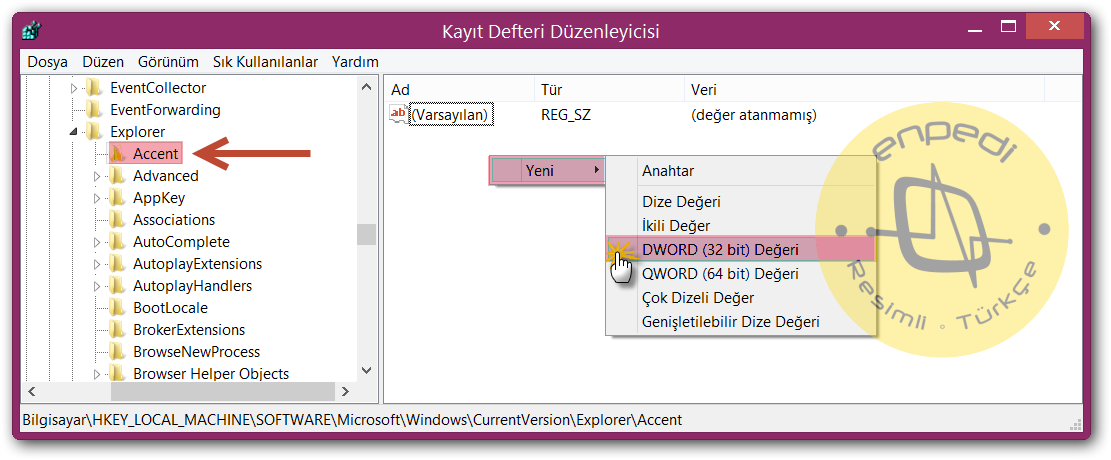The height and width of the screenshot is (460, 1111).
Task: Click the Registry Editor app icon in title bar
Action: [32, 31]
